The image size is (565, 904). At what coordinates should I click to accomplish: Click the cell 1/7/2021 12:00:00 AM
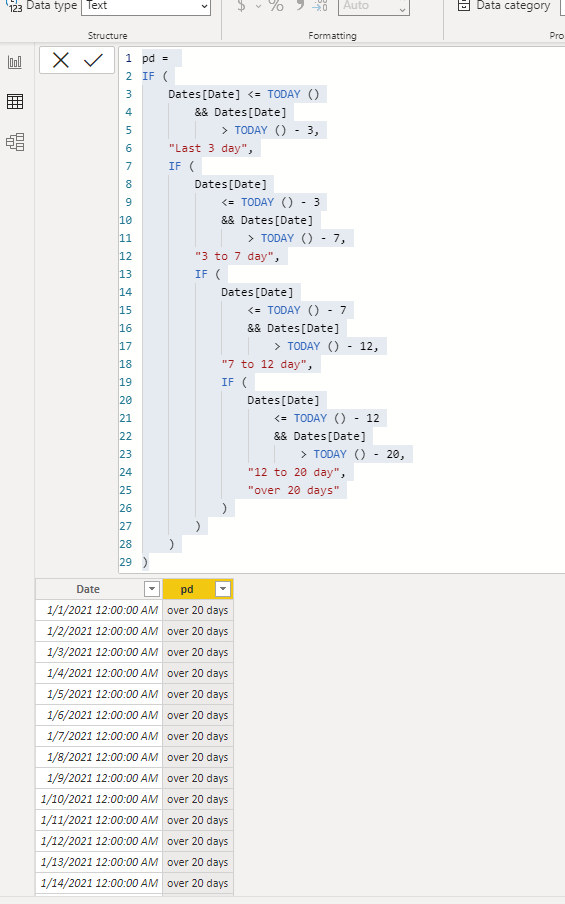point(99,736)
